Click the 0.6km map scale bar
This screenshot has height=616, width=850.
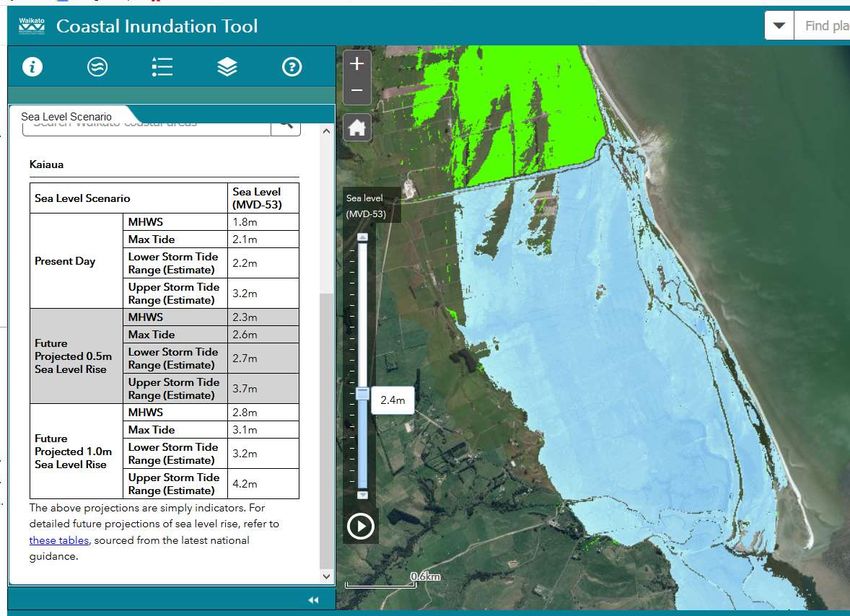click(381, 585)
